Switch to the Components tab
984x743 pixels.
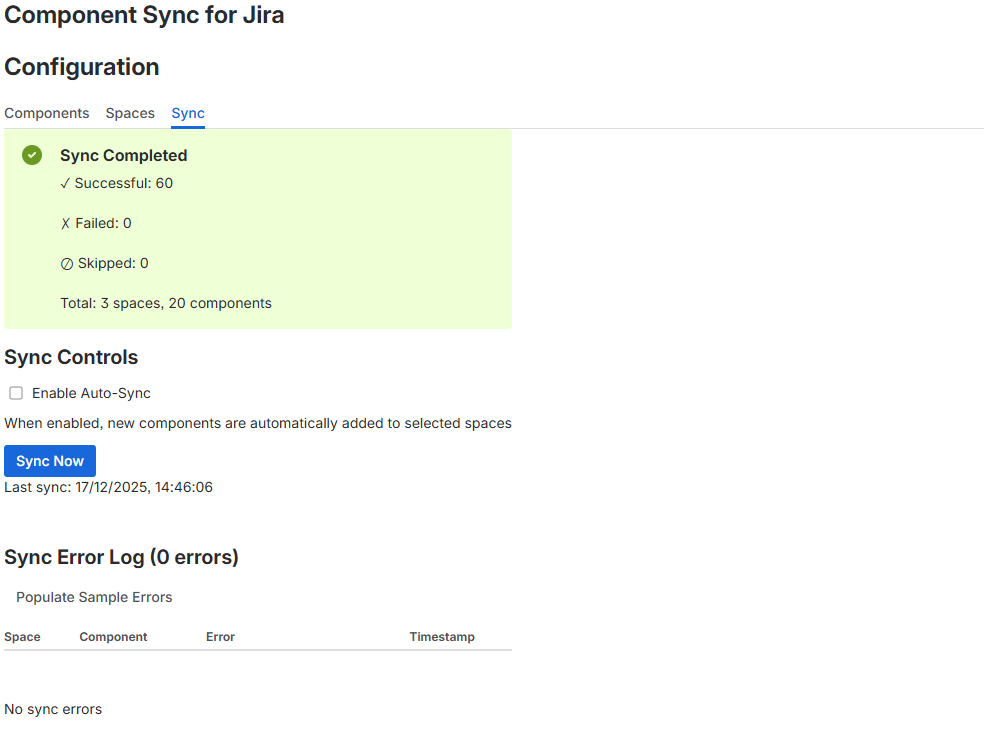[x=46, y=113]
